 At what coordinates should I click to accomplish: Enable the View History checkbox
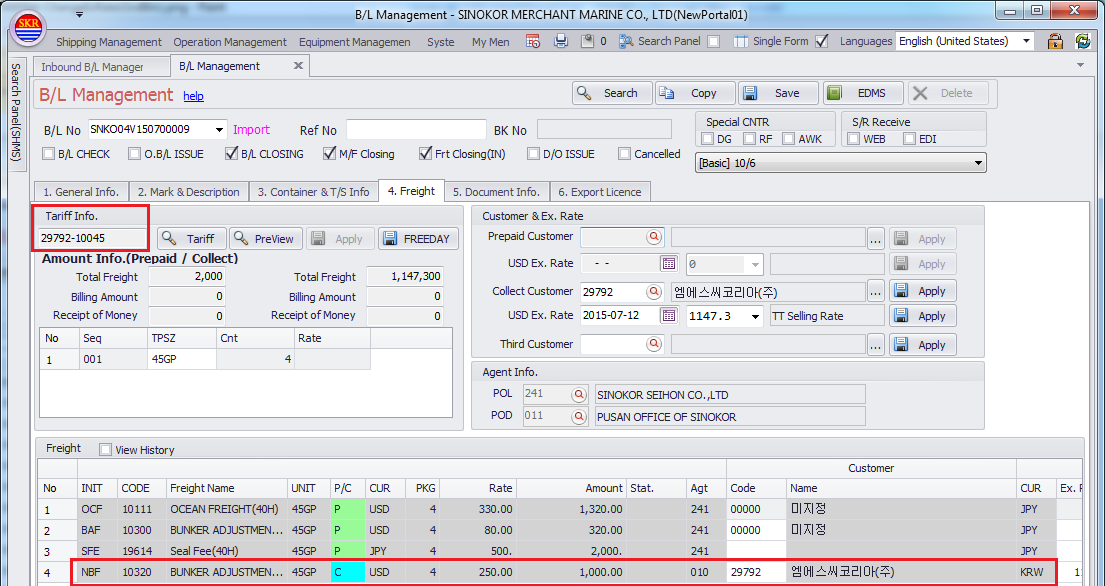(x=106, y=450)
